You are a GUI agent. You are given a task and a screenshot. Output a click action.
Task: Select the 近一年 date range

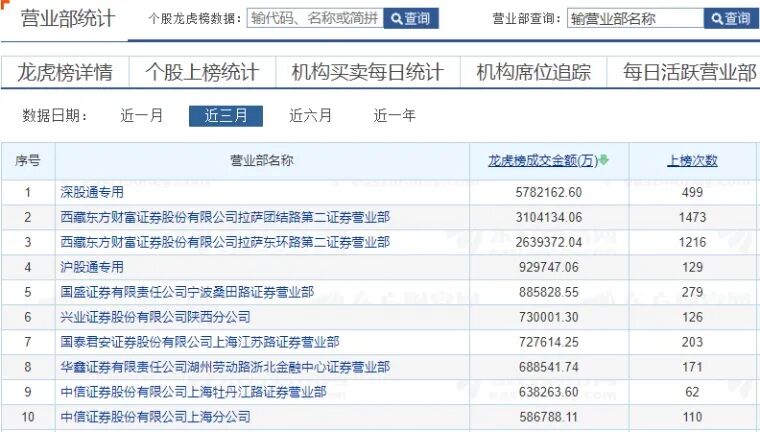click(x=395, y=116)
